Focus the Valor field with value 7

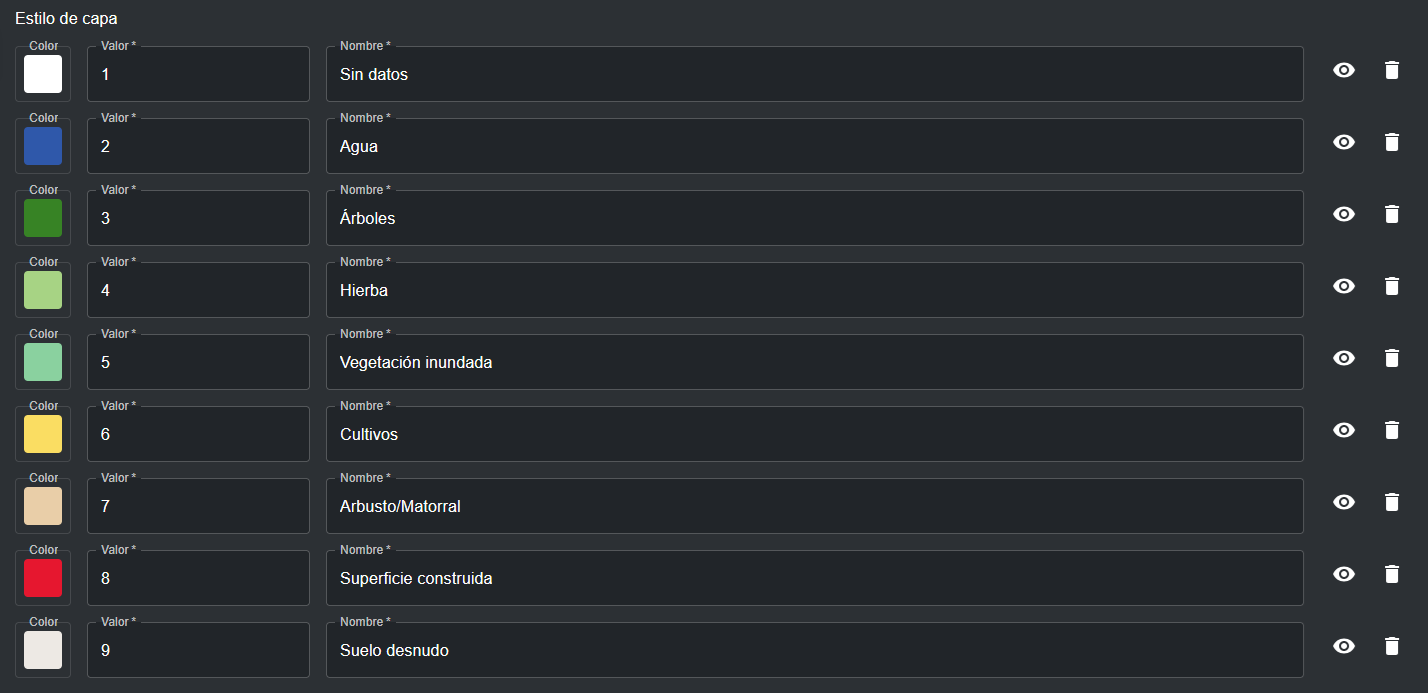point(198,507)
